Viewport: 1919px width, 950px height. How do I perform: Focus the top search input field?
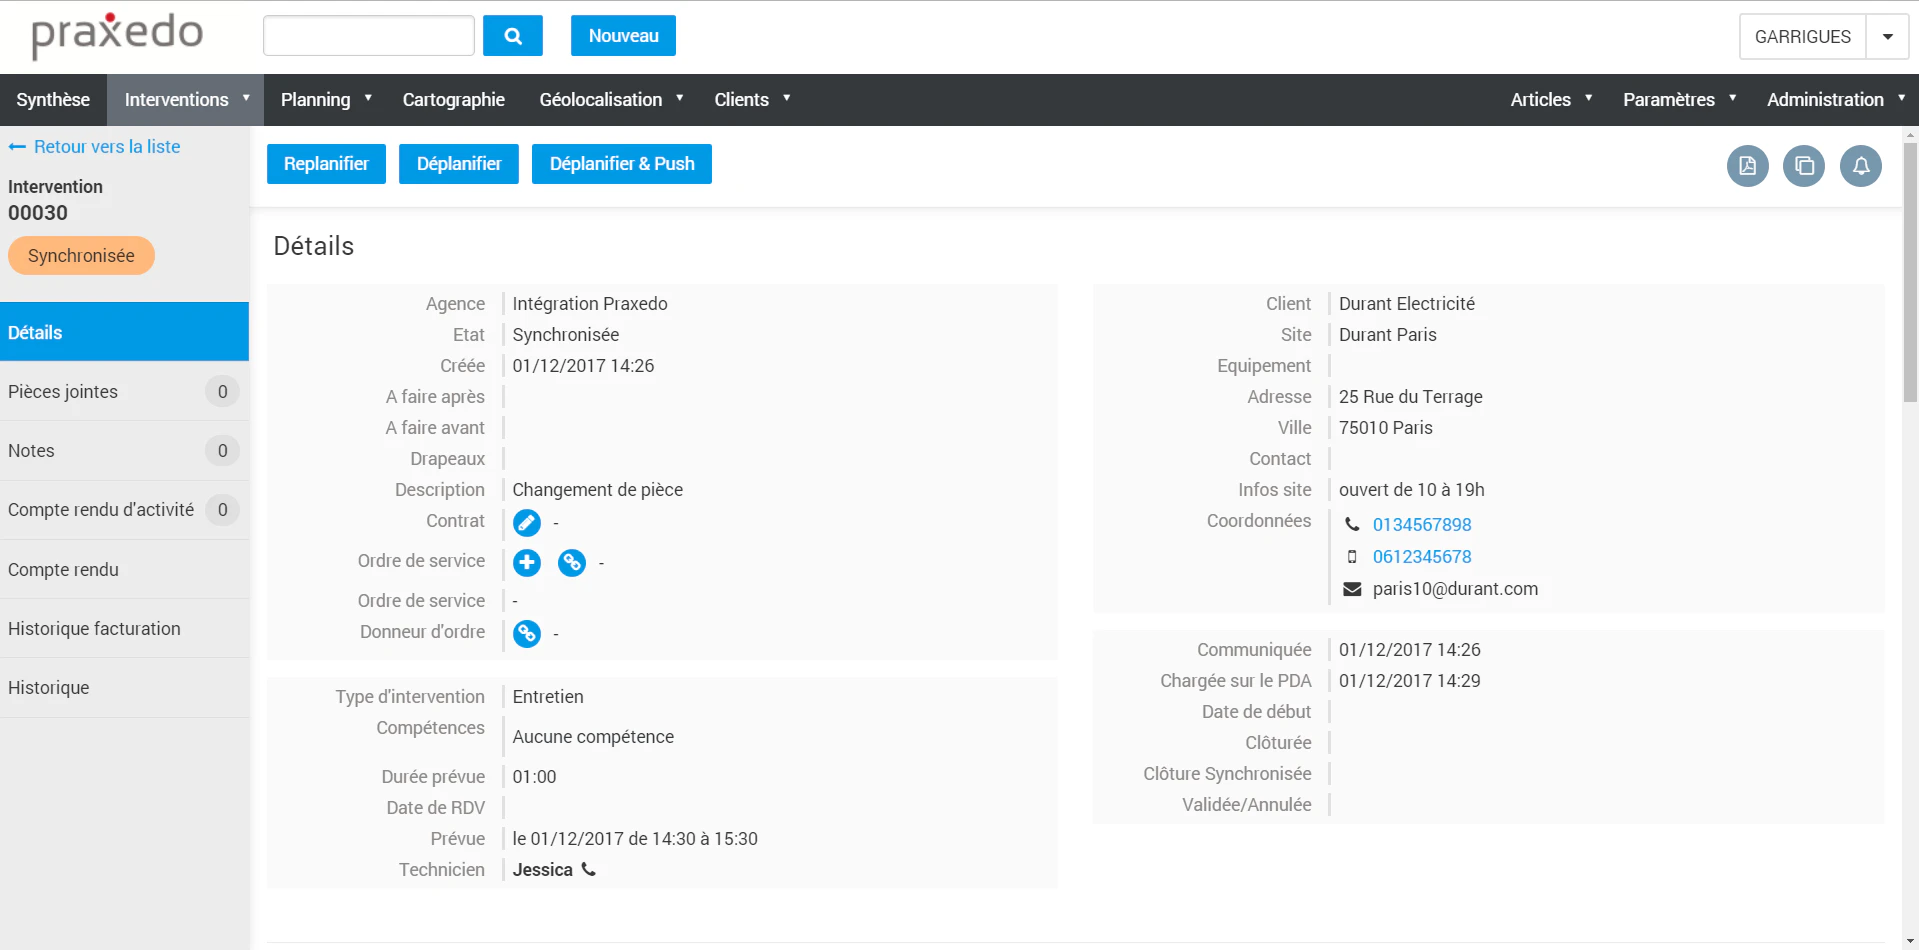tap(368, 36)
